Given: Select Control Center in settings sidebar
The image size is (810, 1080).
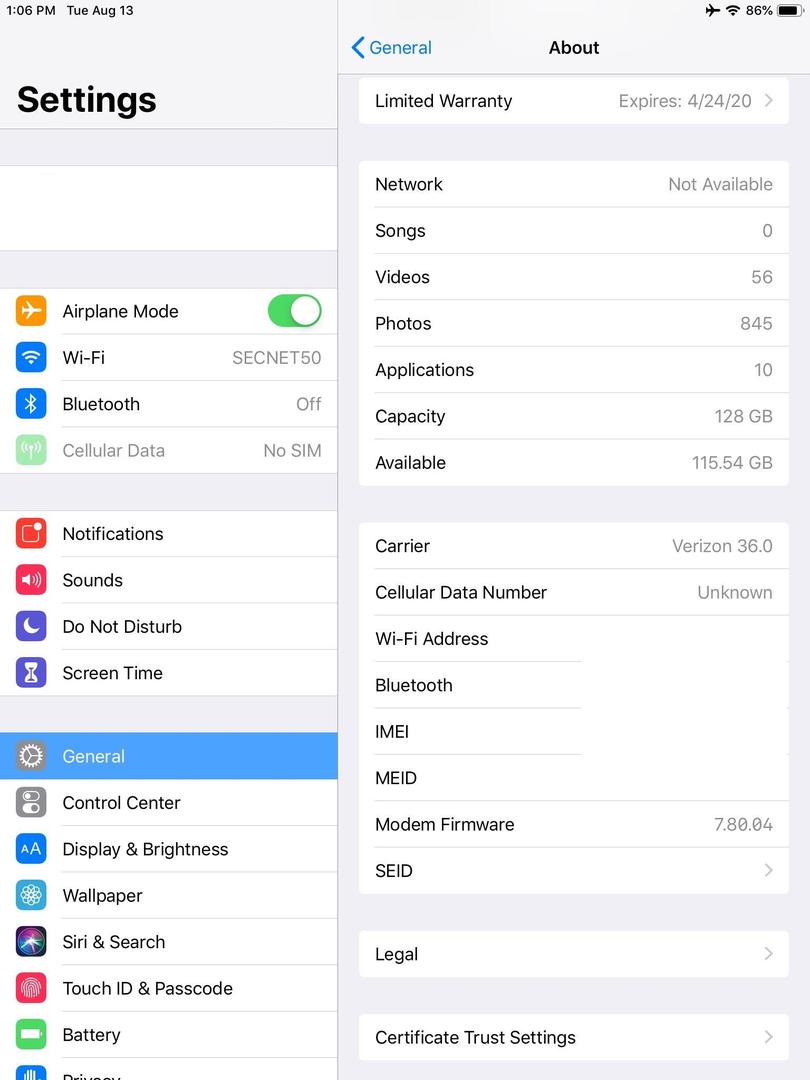Looking at the screenshot, I should (x=169, y=802).
